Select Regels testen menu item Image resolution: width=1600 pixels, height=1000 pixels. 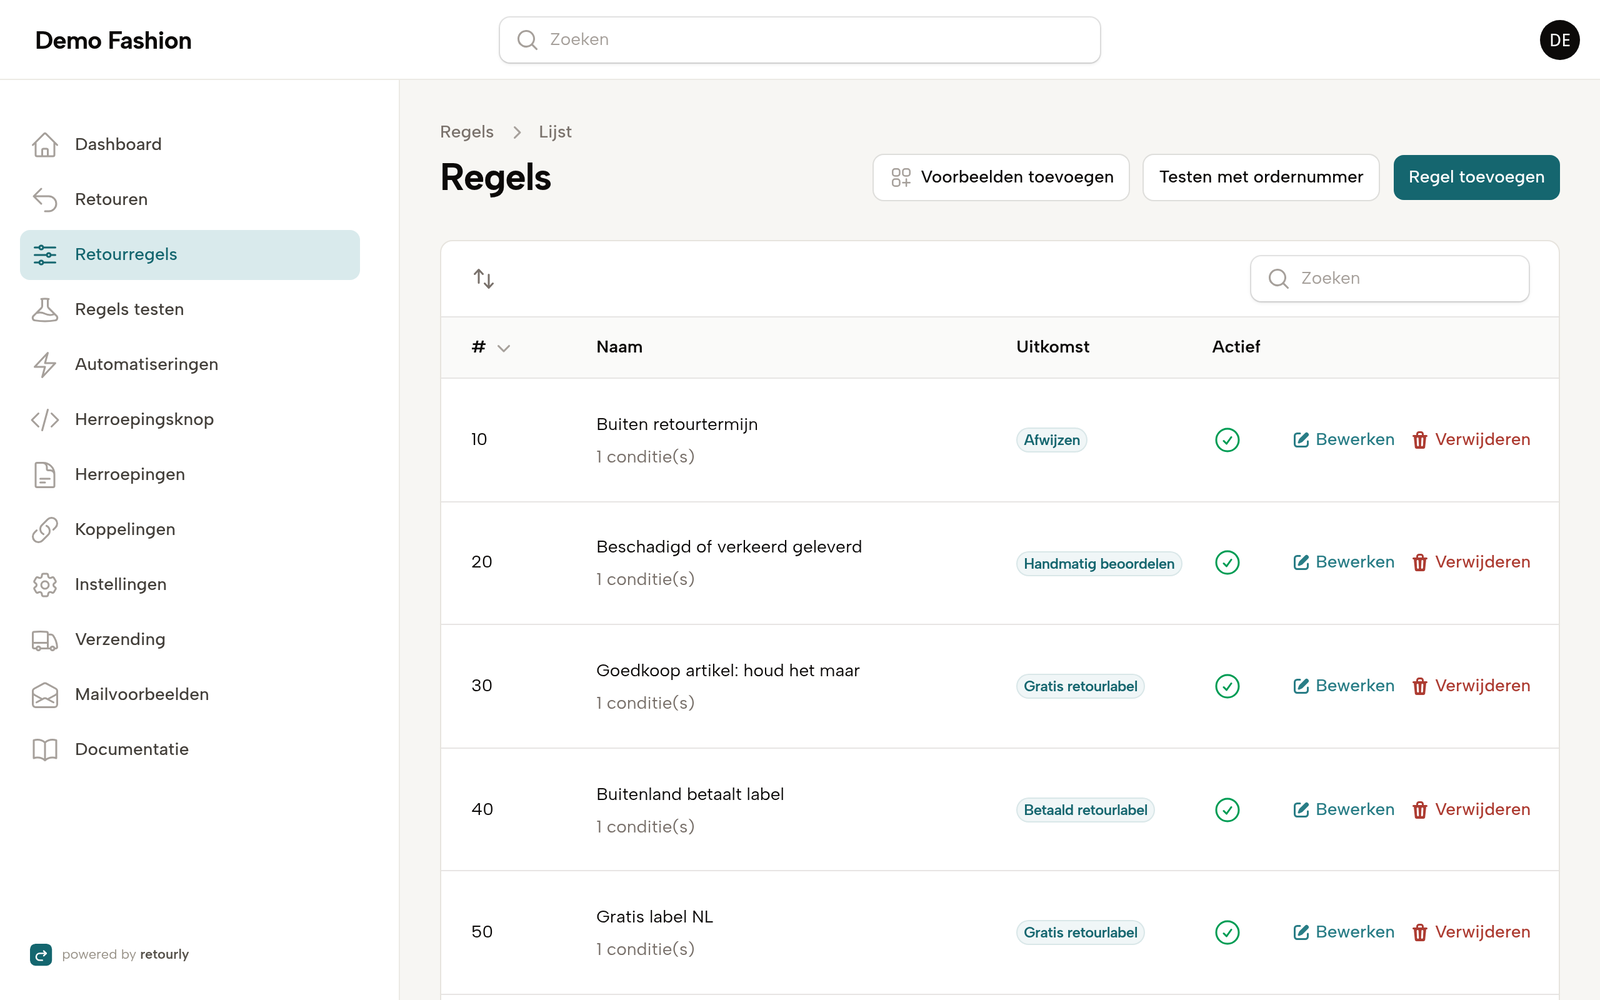pyautogui.click(x=190, y=310)
